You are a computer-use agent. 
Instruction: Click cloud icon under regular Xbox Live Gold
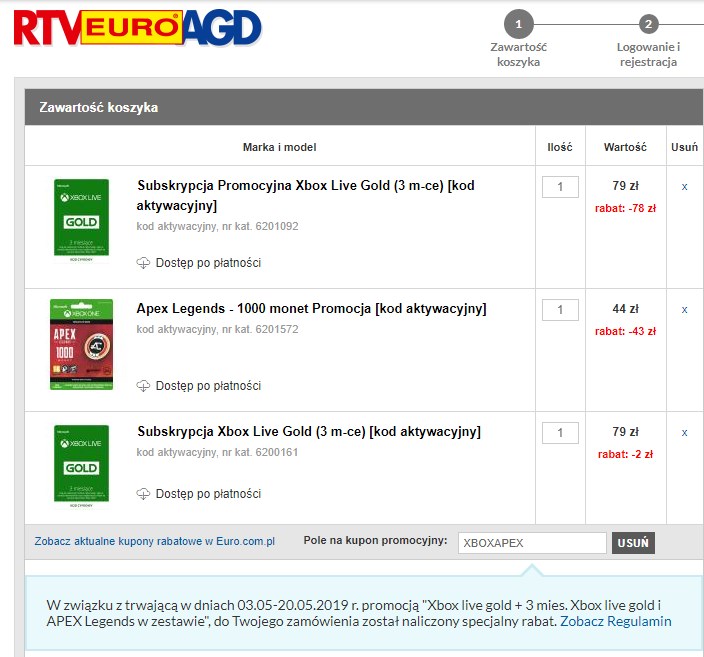[143, 494]
